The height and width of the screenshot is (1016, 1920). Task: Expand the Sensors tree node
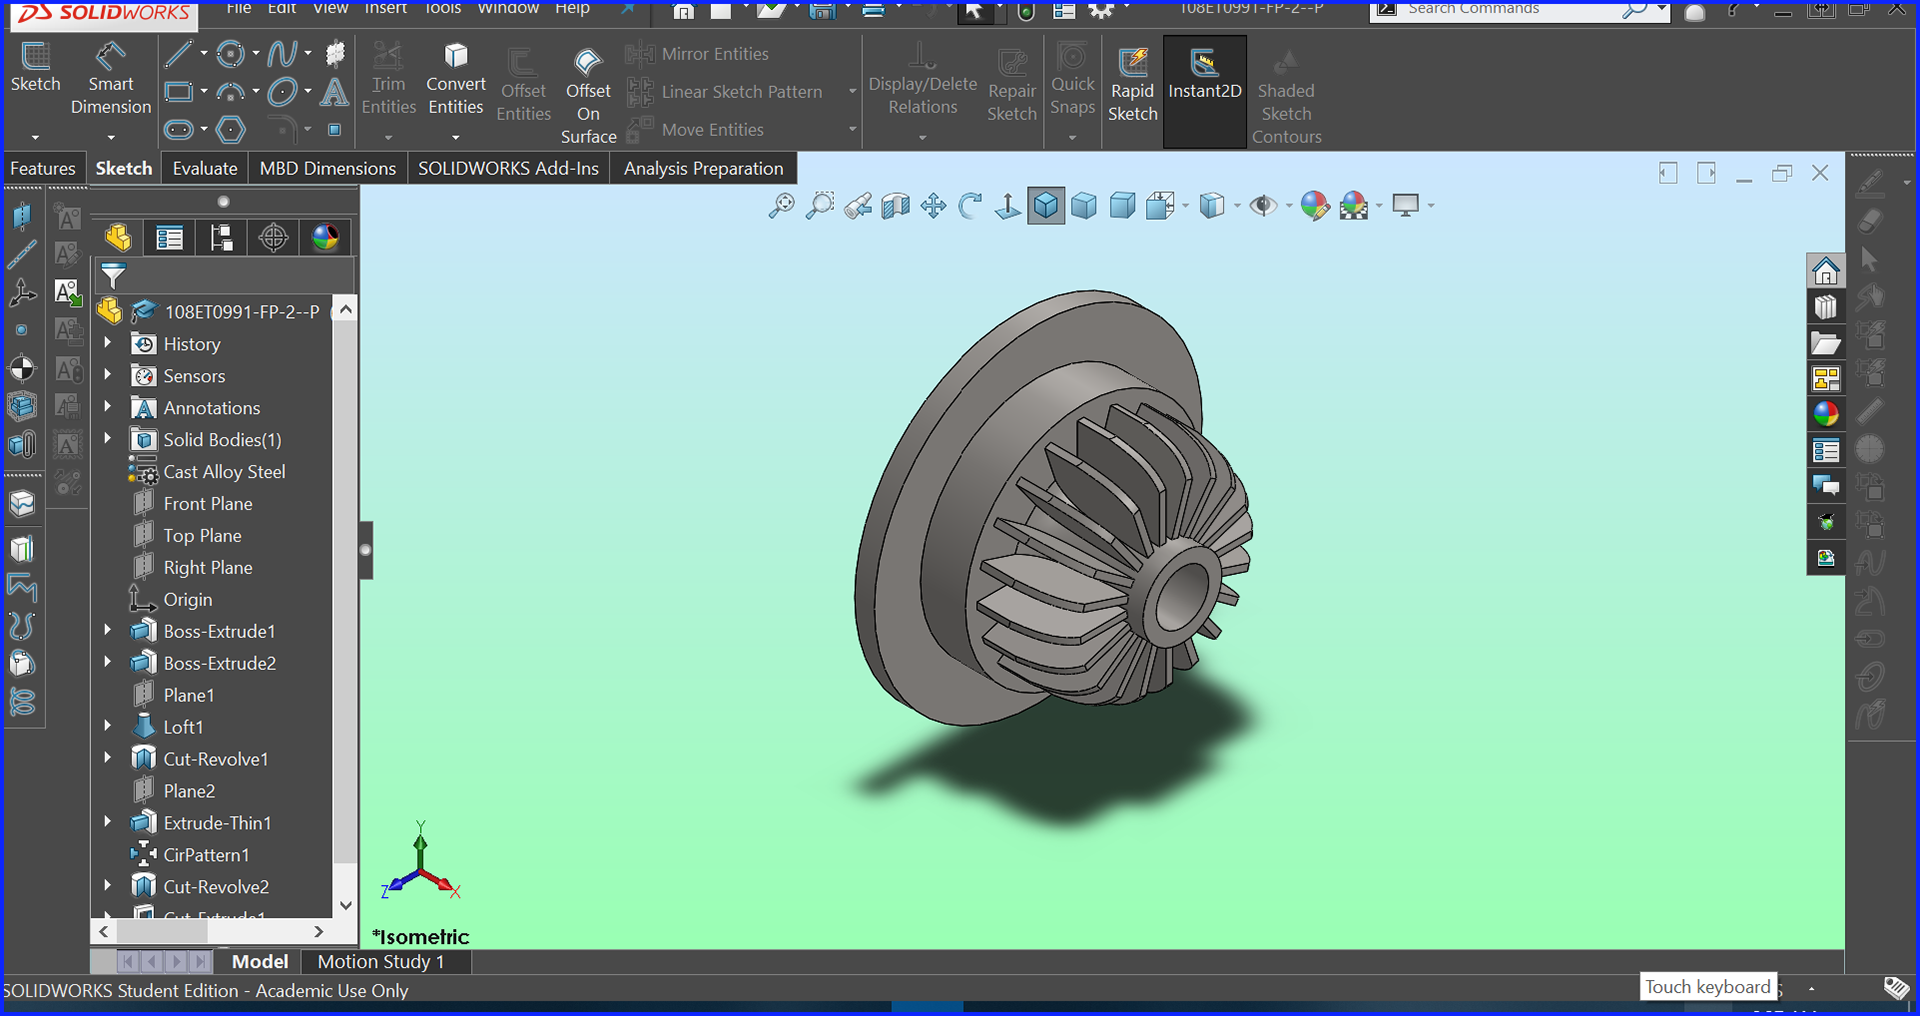[108, 375]
